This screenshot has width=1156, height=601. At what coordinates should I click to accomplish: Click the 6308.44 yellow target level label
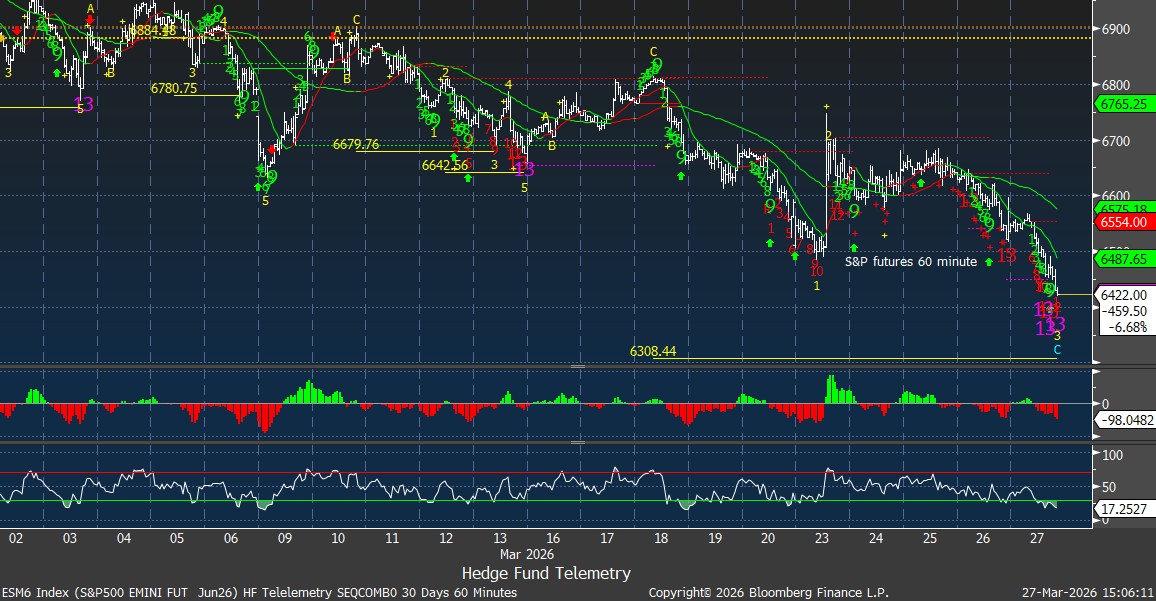(x=655, y=352)
